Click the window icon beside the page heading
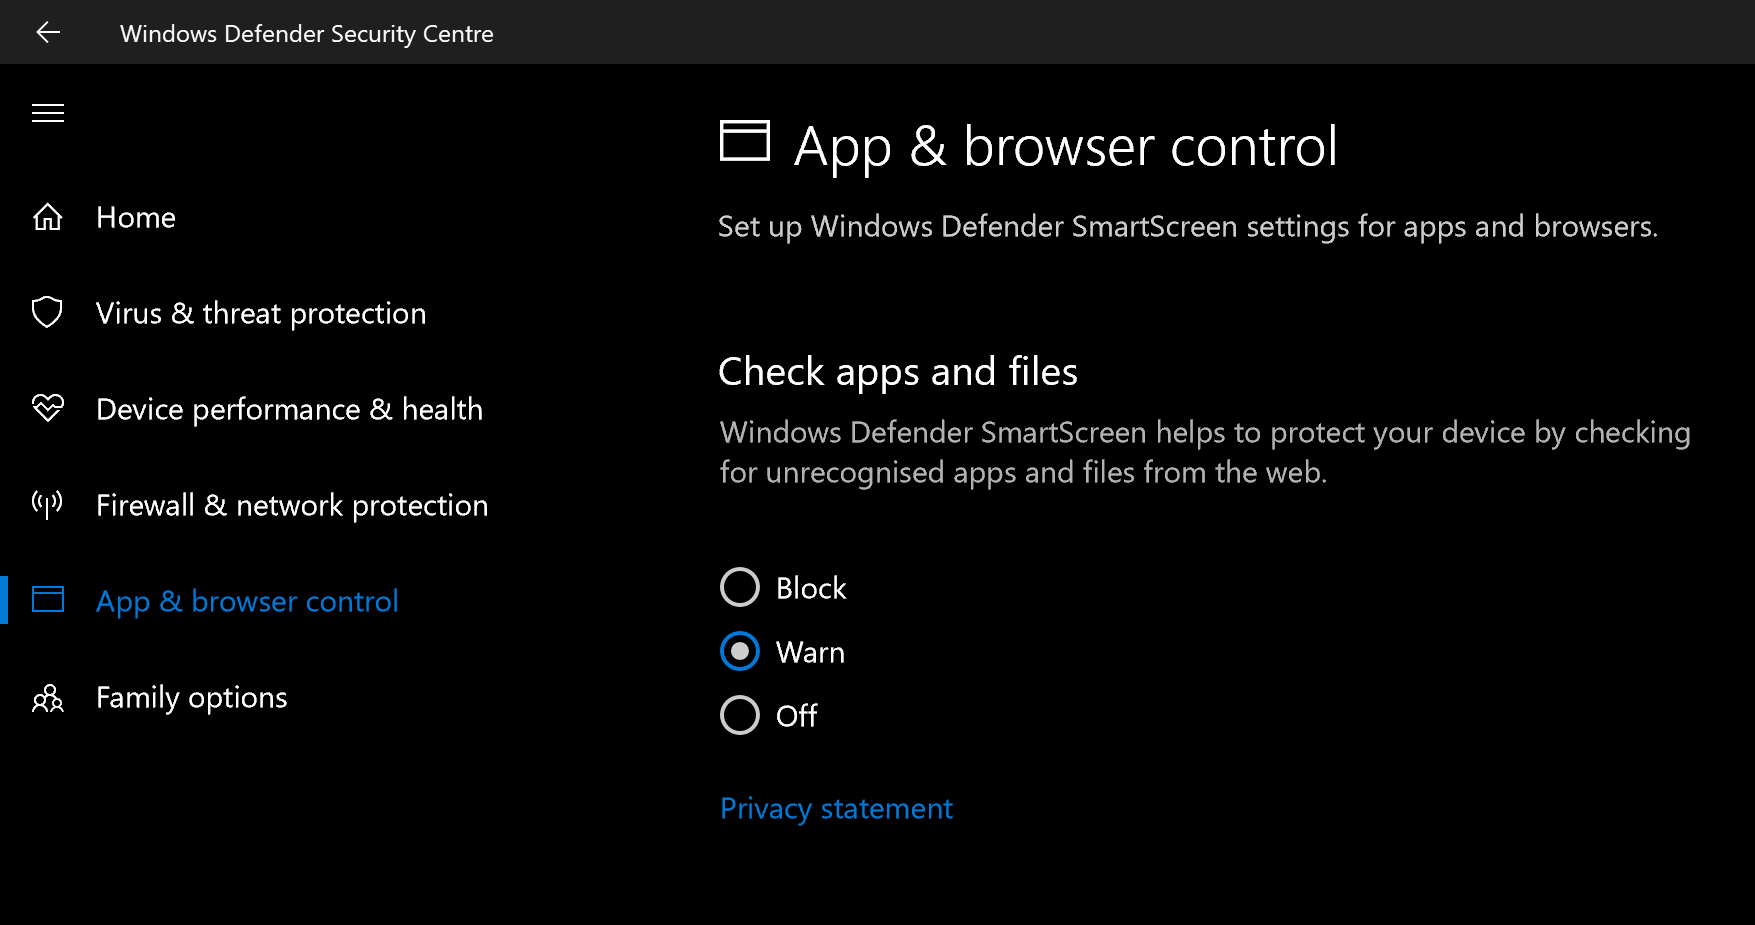This screenshot has width=1755, height=925. click(x=745, y=141)
